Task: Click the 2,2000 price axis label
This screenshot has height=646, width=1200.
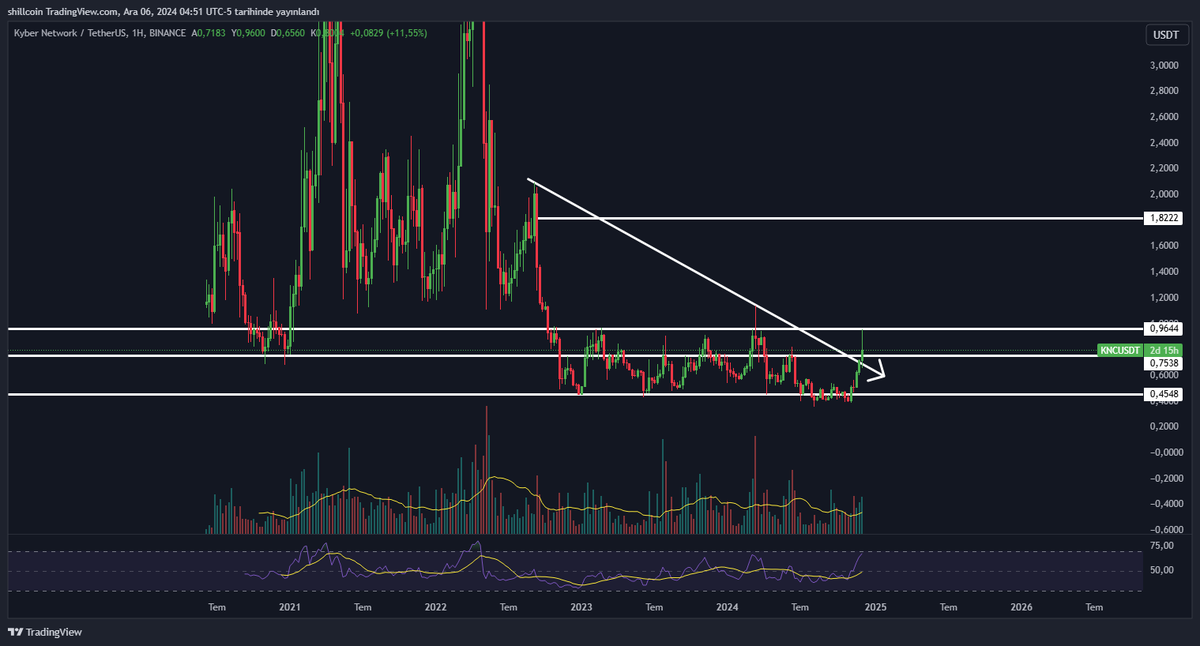Action: pyautogui.click(x=1164, y=168)
